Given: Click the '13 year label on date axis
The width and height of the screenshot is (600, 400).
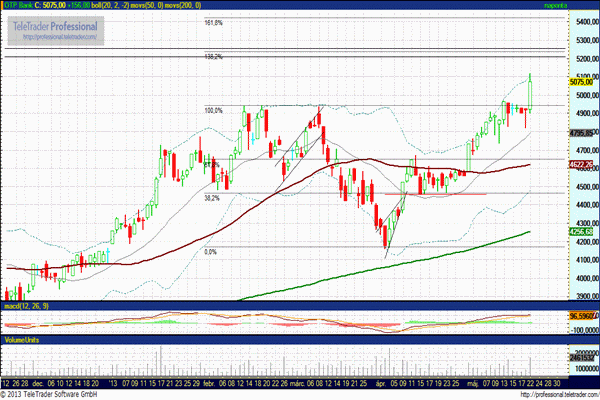Looking at the screenshot, I should (x=113, y=383).
